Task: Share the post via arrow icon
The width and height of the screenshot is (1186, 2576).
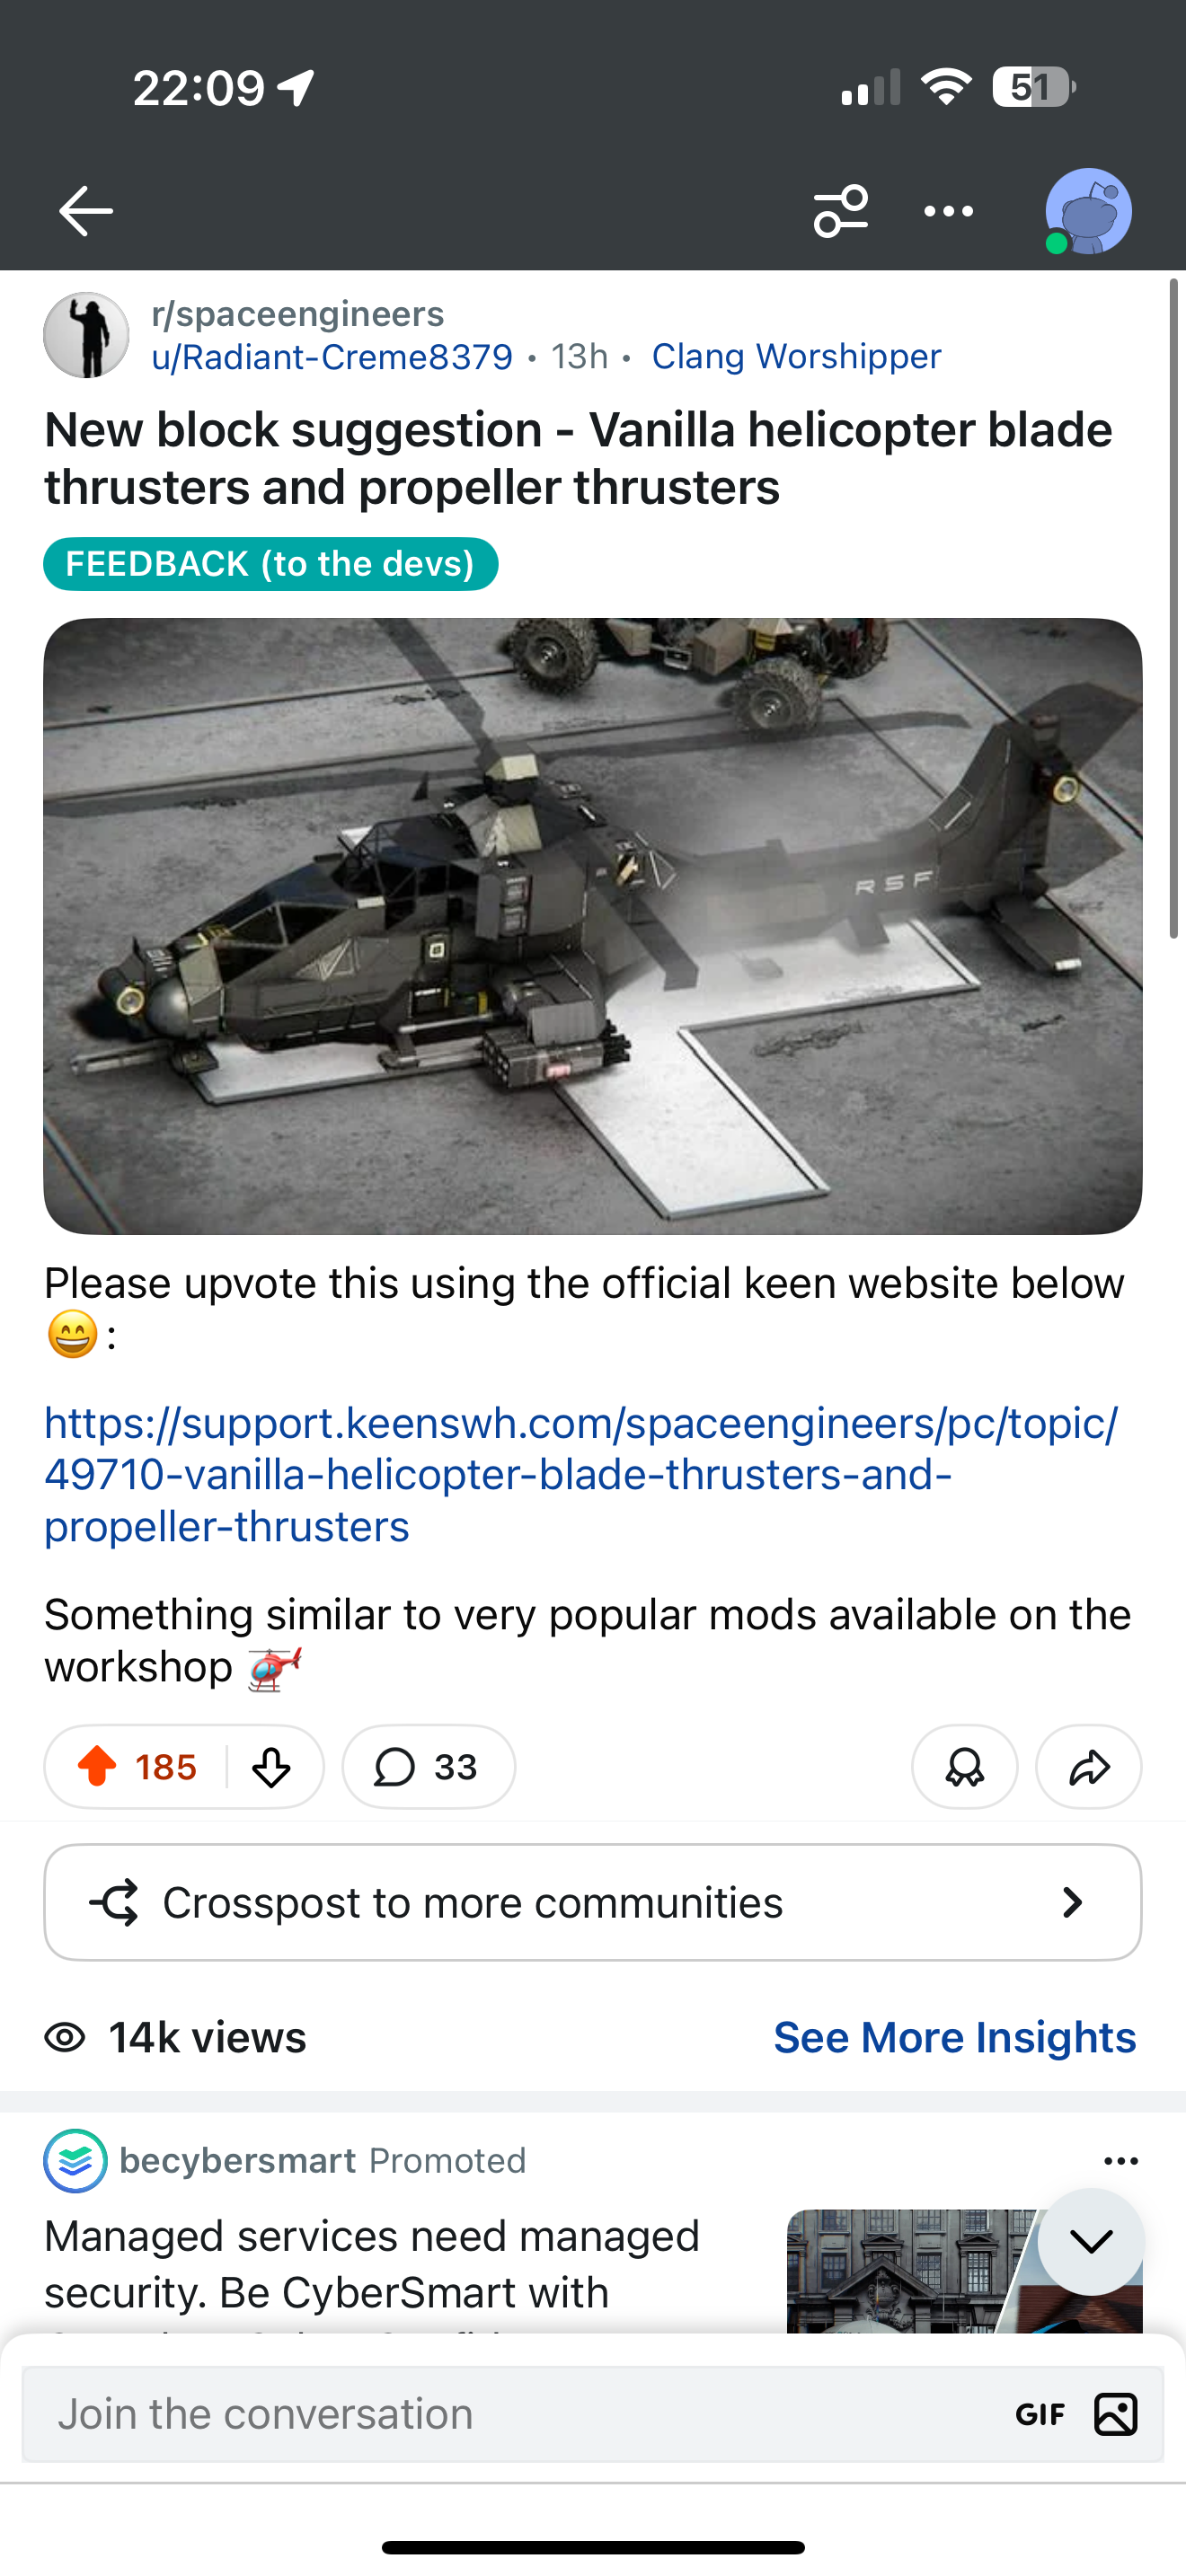Action: 1088,1767
